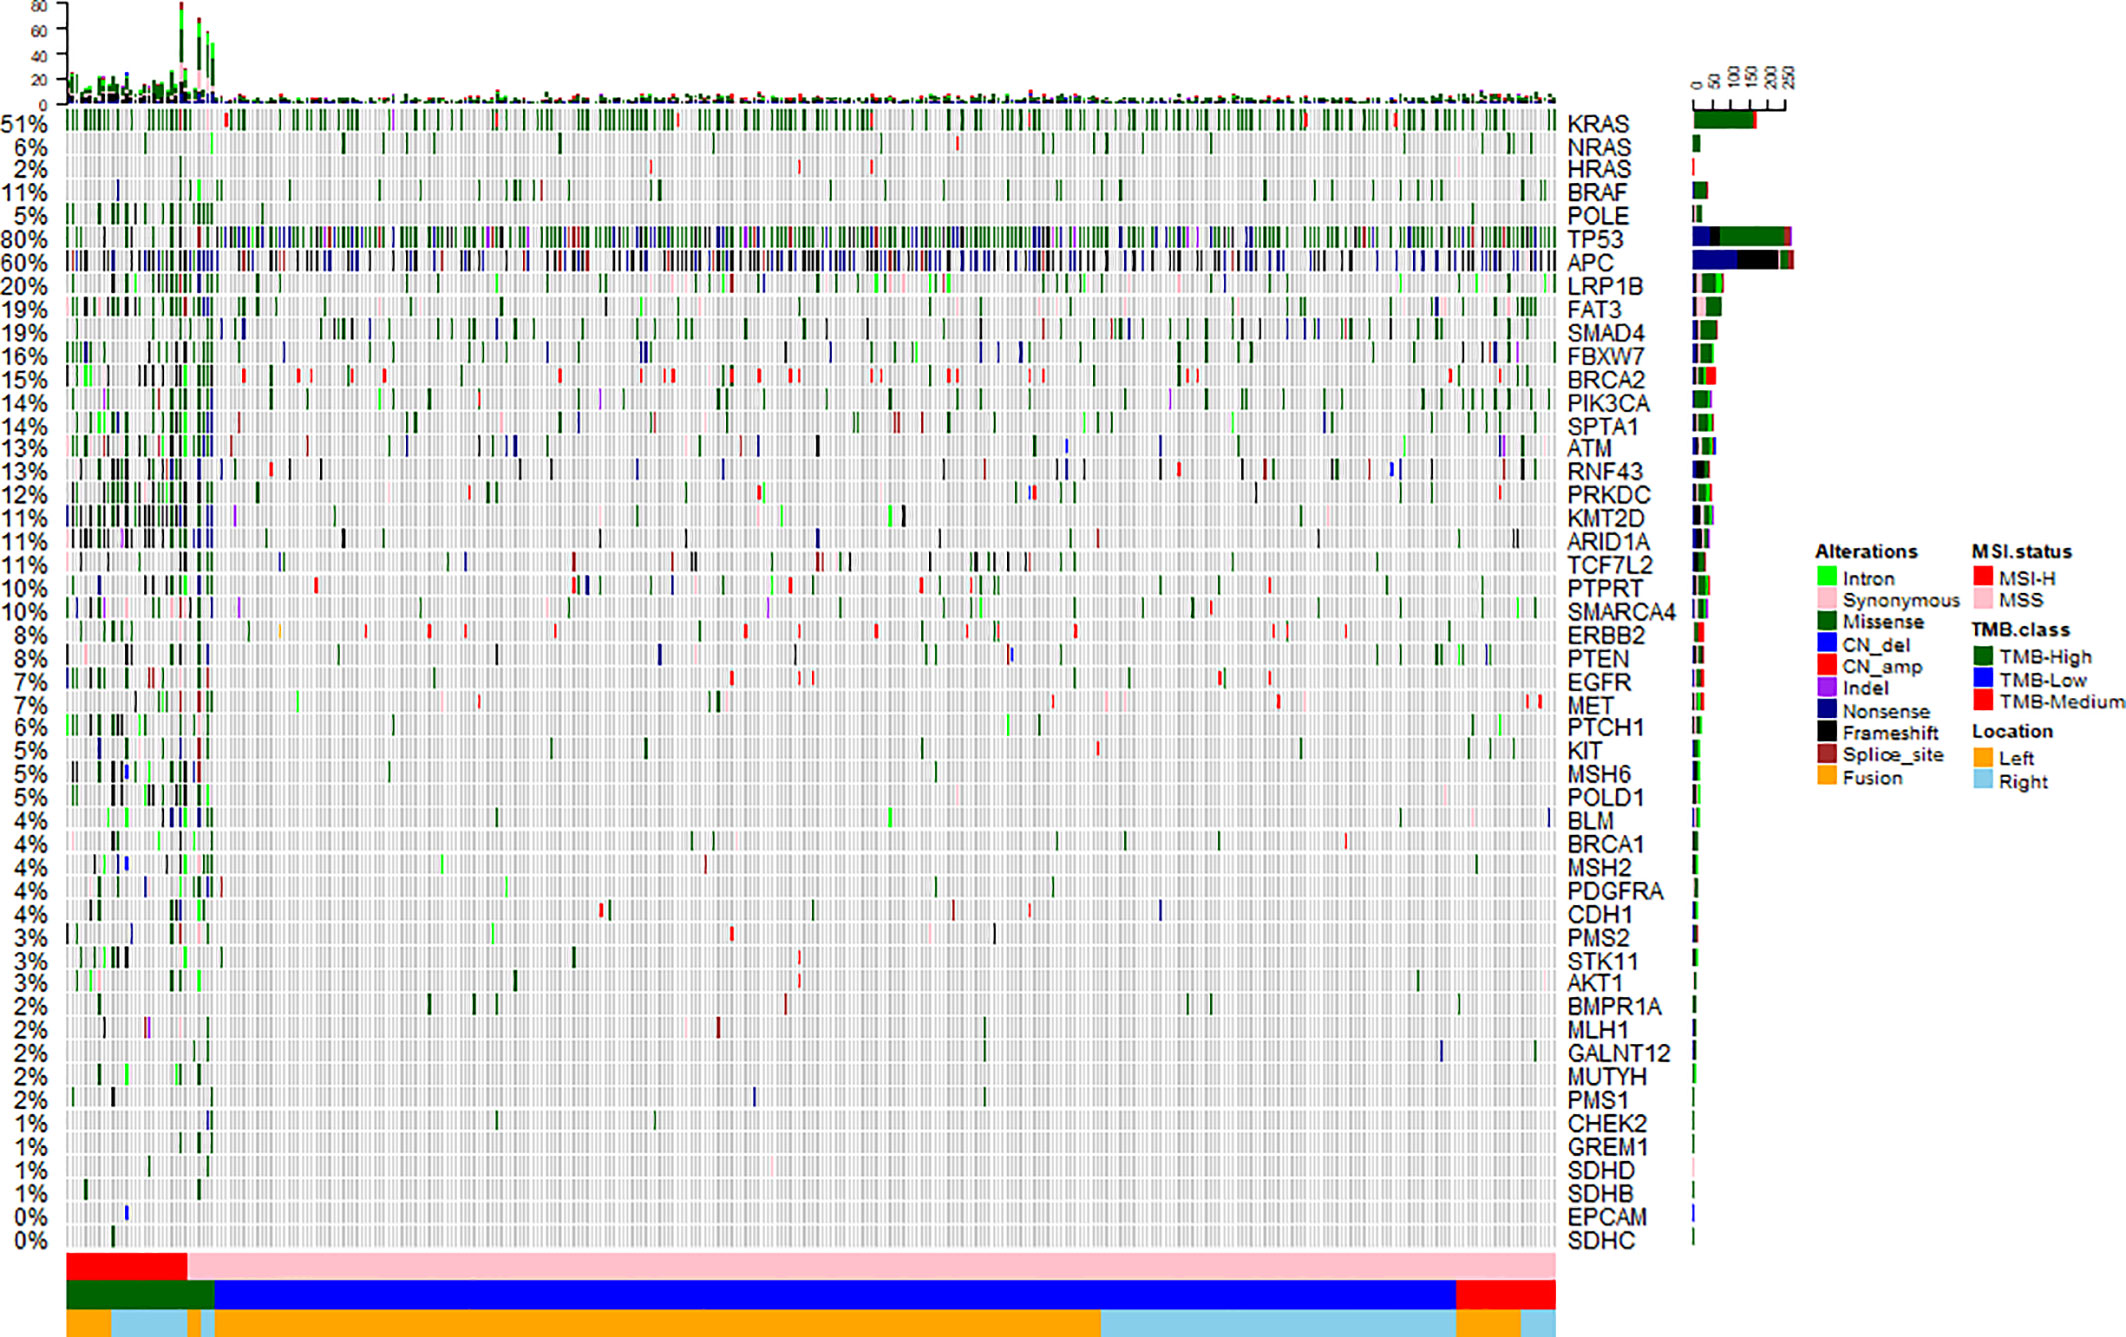Click the MSI.status legend heading
Viewport: 2126px width, 1337px height.
point(2021,551)
